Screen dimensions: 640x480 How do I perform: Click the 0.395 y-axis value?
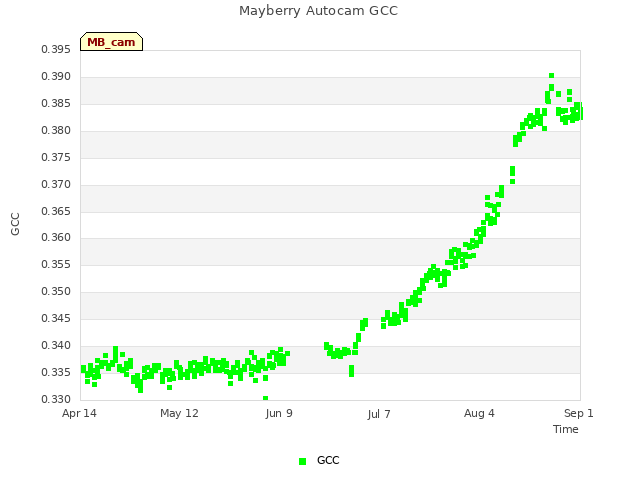pyautogui.click(x=56, y=50)
